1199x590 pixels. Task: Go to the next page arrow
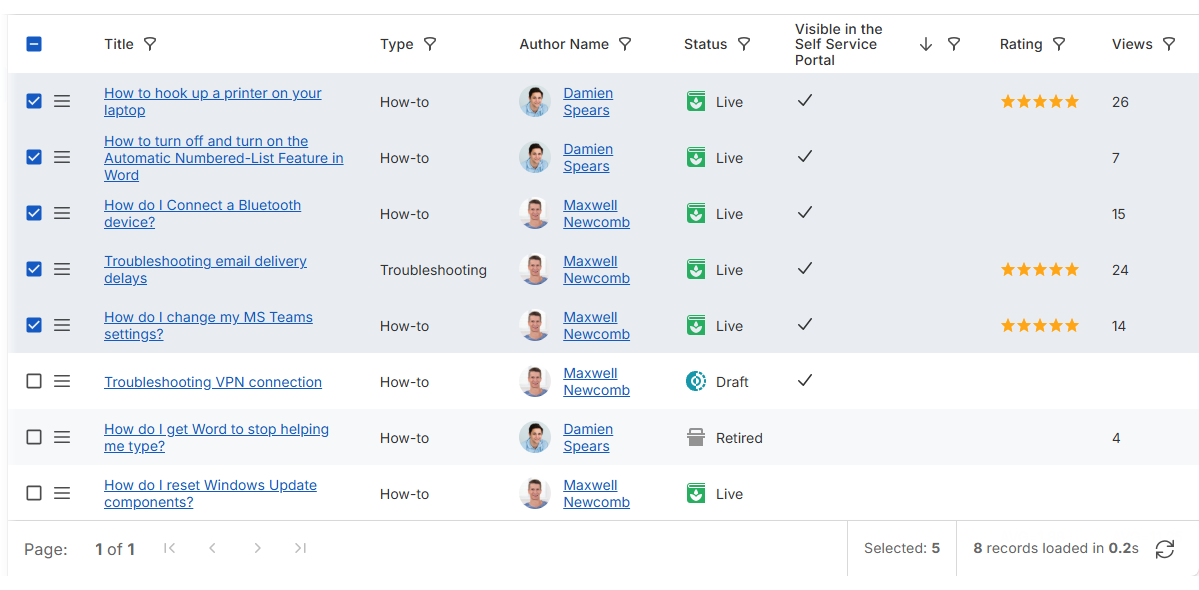258,548
